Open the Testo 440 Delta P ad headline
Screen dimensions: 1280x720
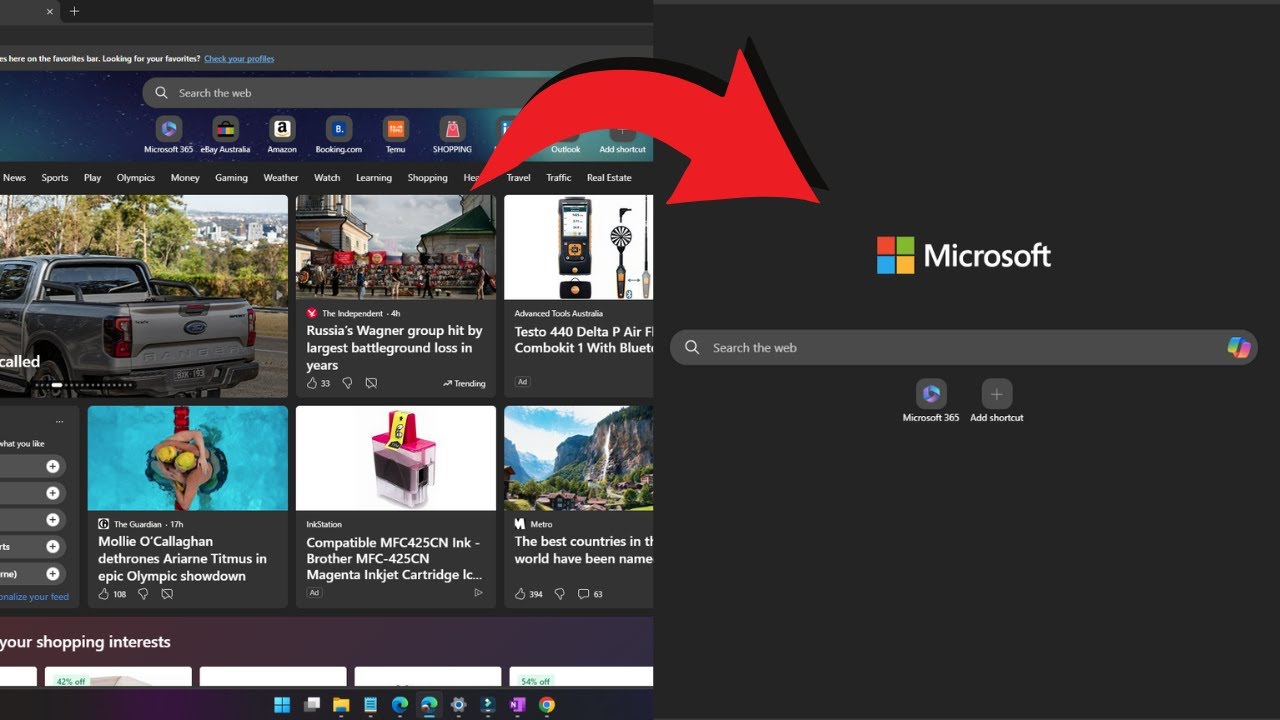[584, 340]
